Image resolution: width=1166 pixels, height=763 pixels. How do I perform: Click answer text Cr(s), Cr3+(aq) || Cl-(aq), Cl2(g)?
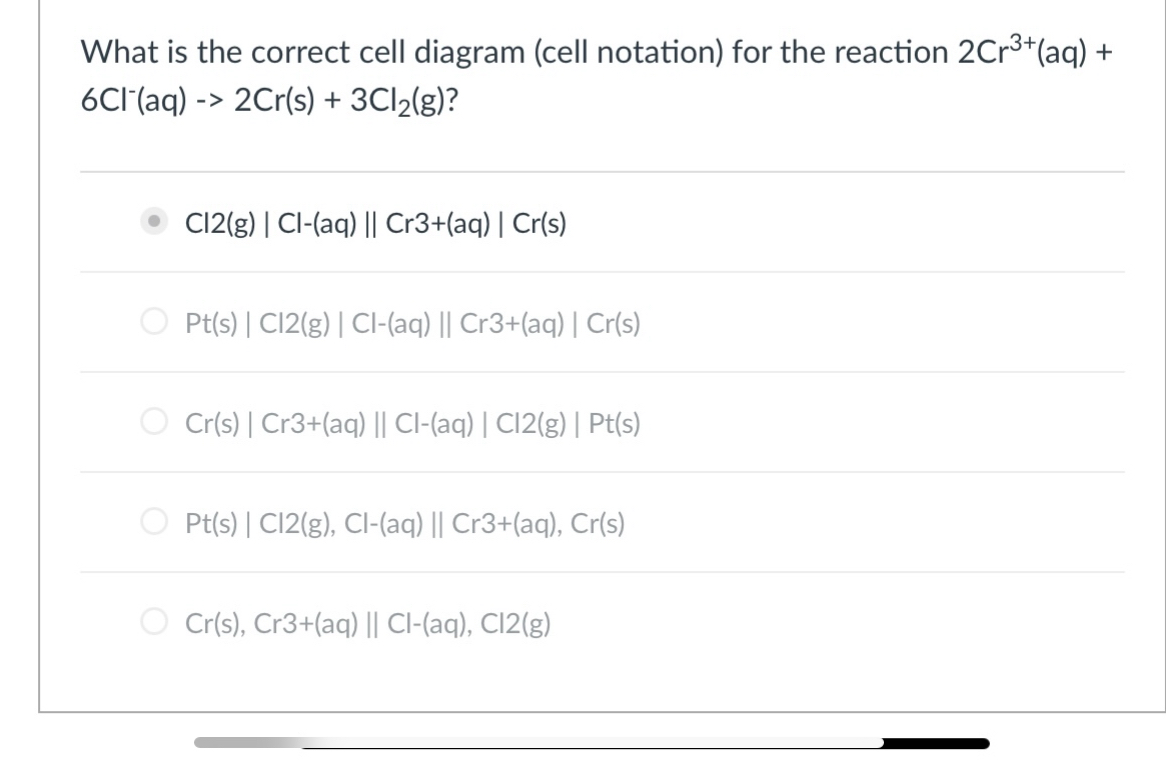point(368,623)
